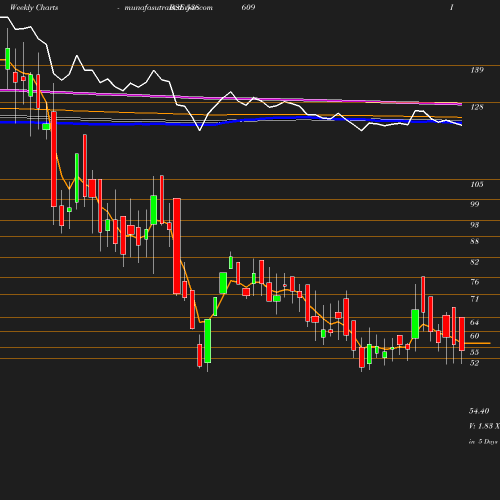Click the 99 price level label
Screen dimensions: 500x500
(x=475, y=204)
